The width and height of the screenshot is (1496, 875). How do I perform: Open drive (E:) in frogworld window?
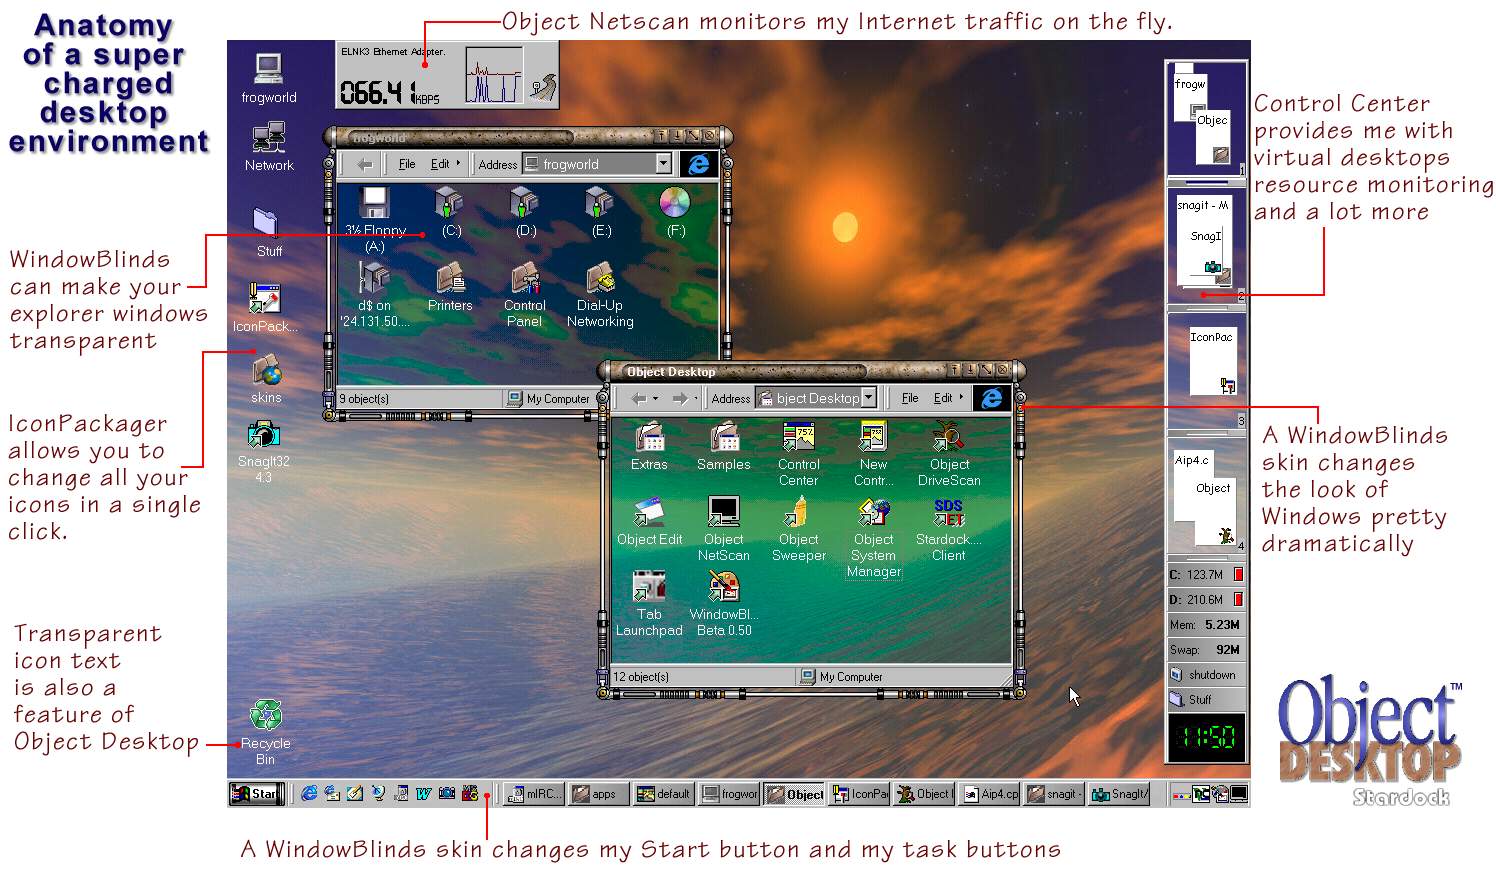pyautogui.click(x=601, y=212)
